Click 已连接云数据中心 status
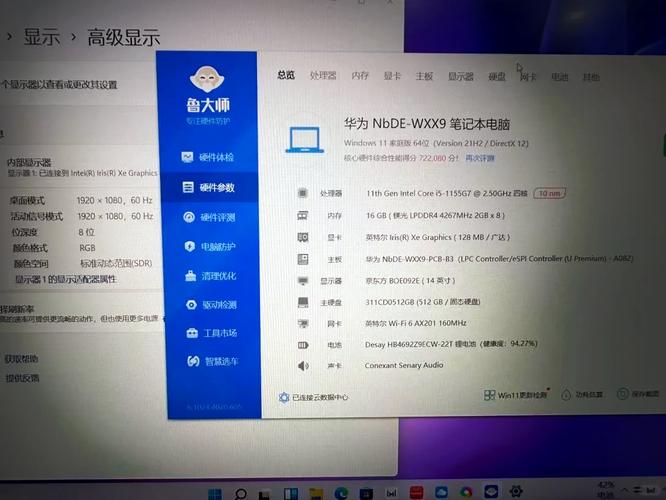The width and height of the screenshot is (666, 500). [313, 398]
